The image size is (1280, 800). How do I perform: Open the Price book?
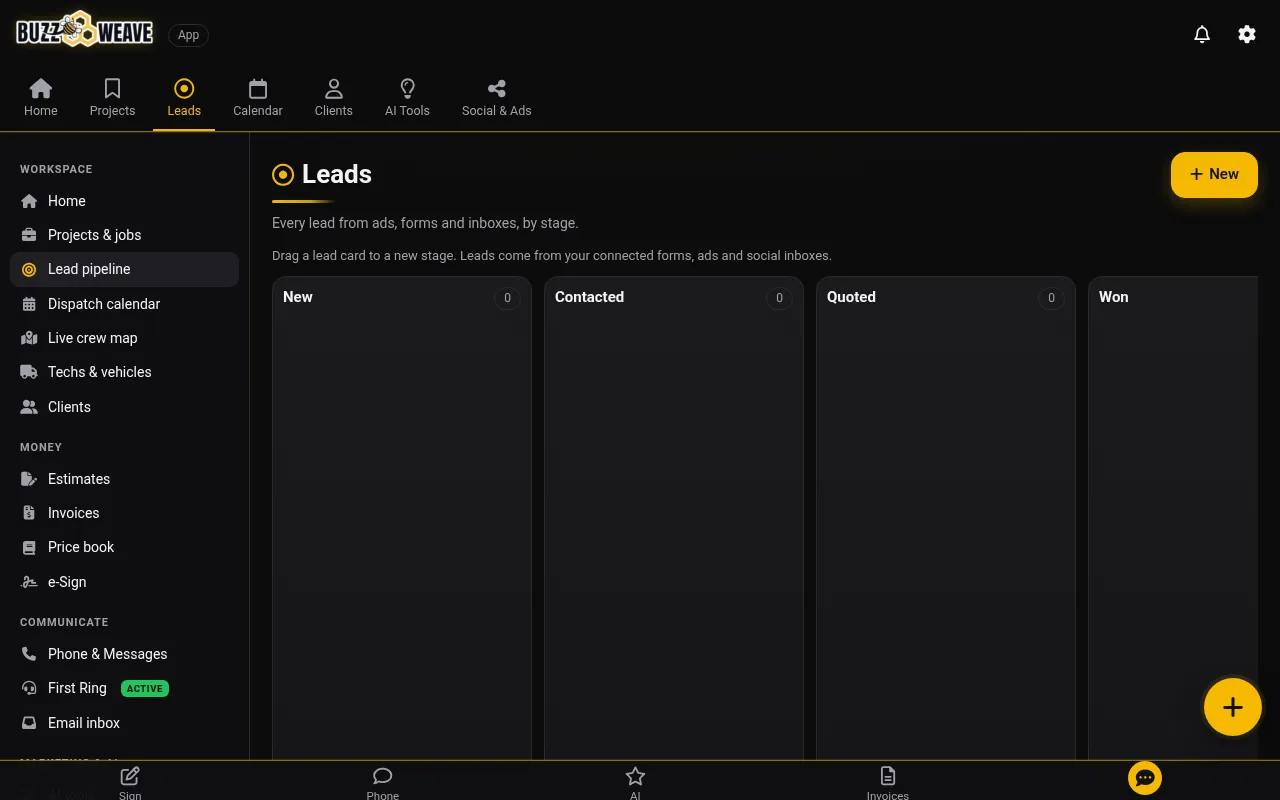click(124, 547)
